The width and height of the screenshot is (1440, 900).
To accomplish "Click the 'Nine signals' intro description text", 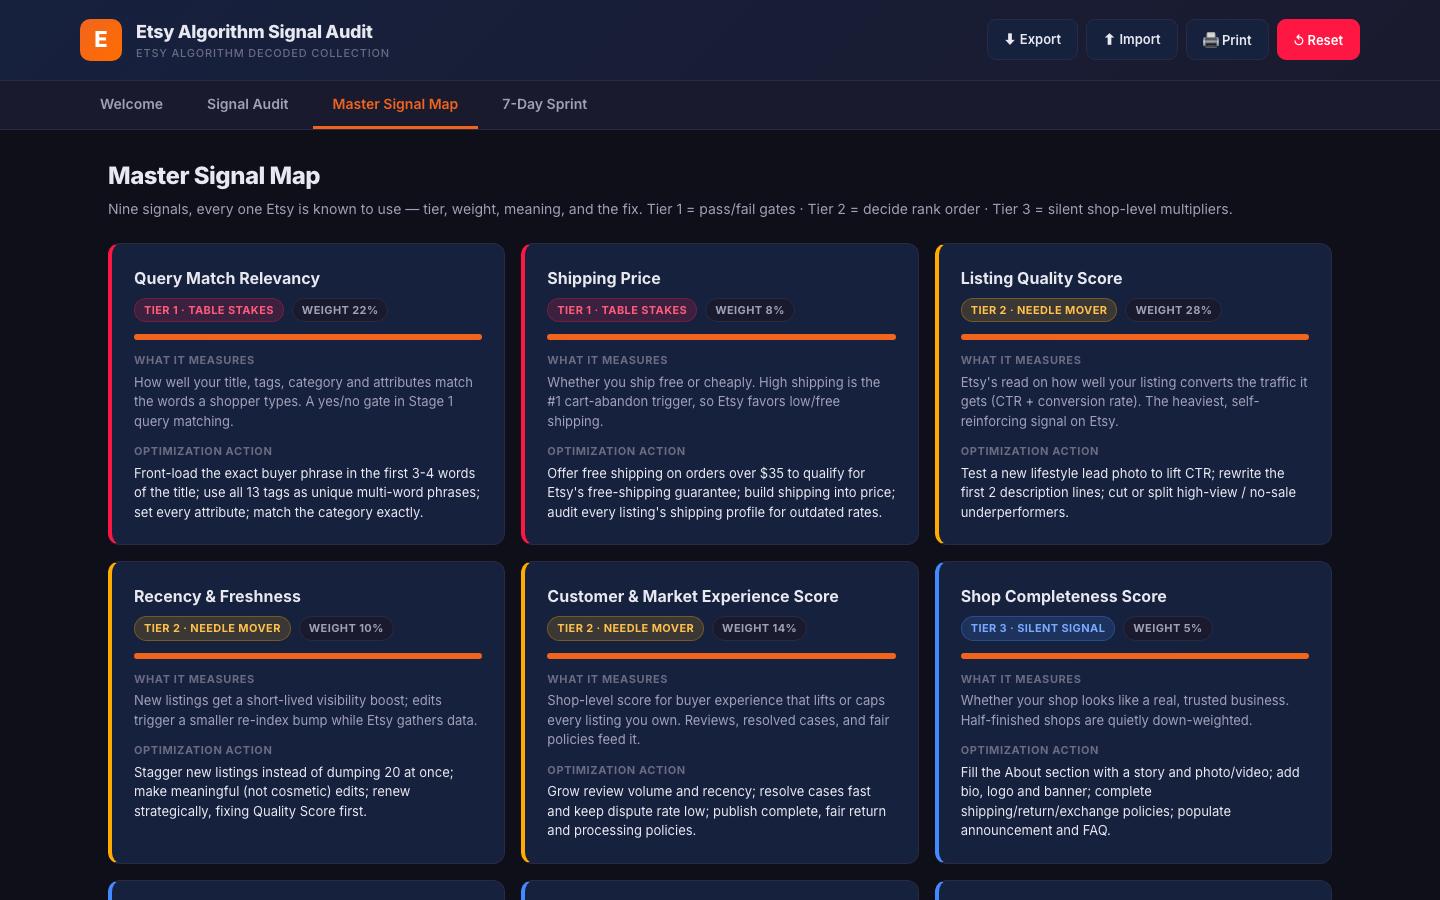I will (670, 209).
